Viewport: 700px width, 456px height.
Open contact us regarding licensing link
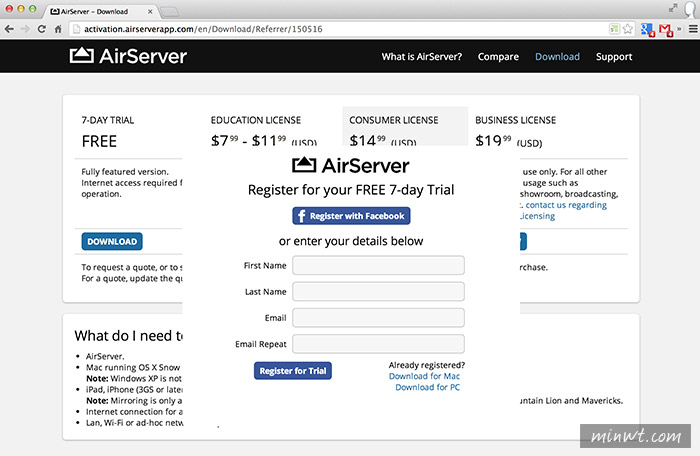[x=562, y=210]
